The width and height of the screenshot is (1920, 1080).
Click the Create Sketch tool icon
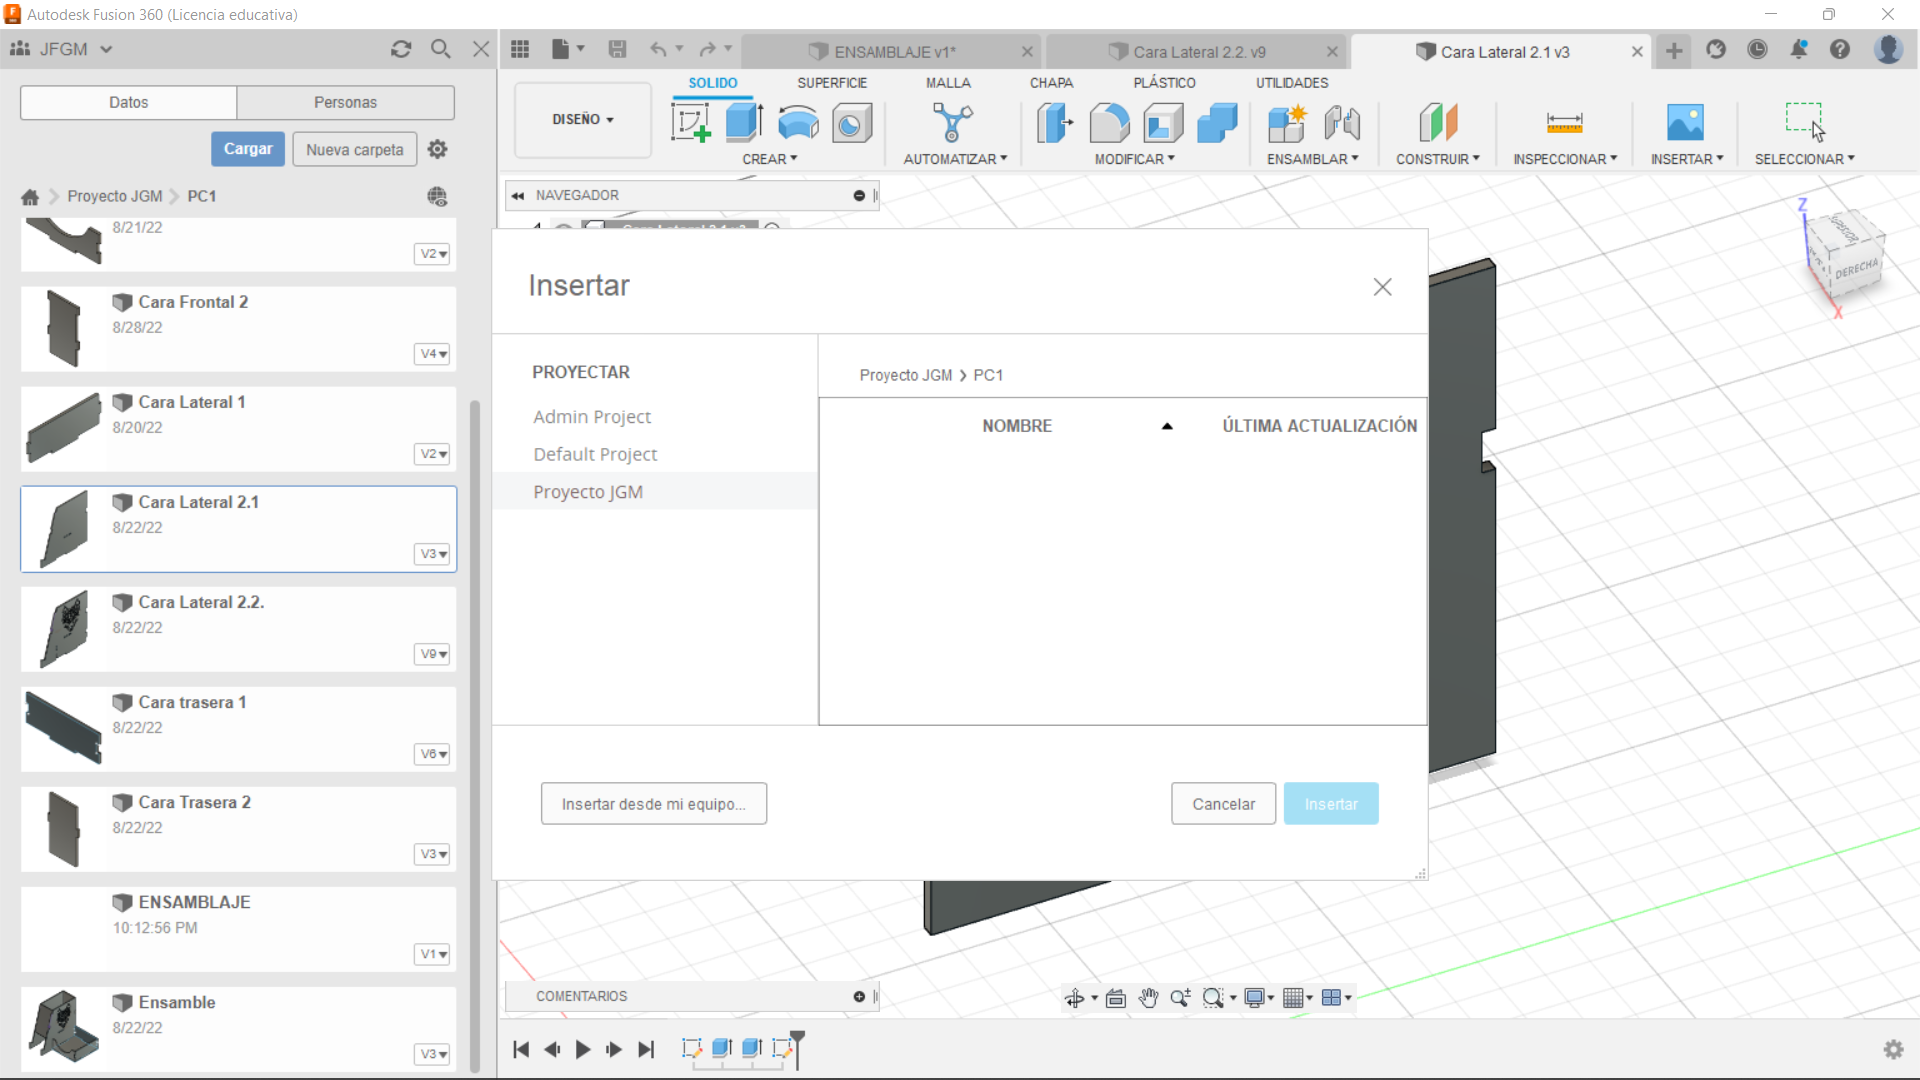[x=690, y=123]
